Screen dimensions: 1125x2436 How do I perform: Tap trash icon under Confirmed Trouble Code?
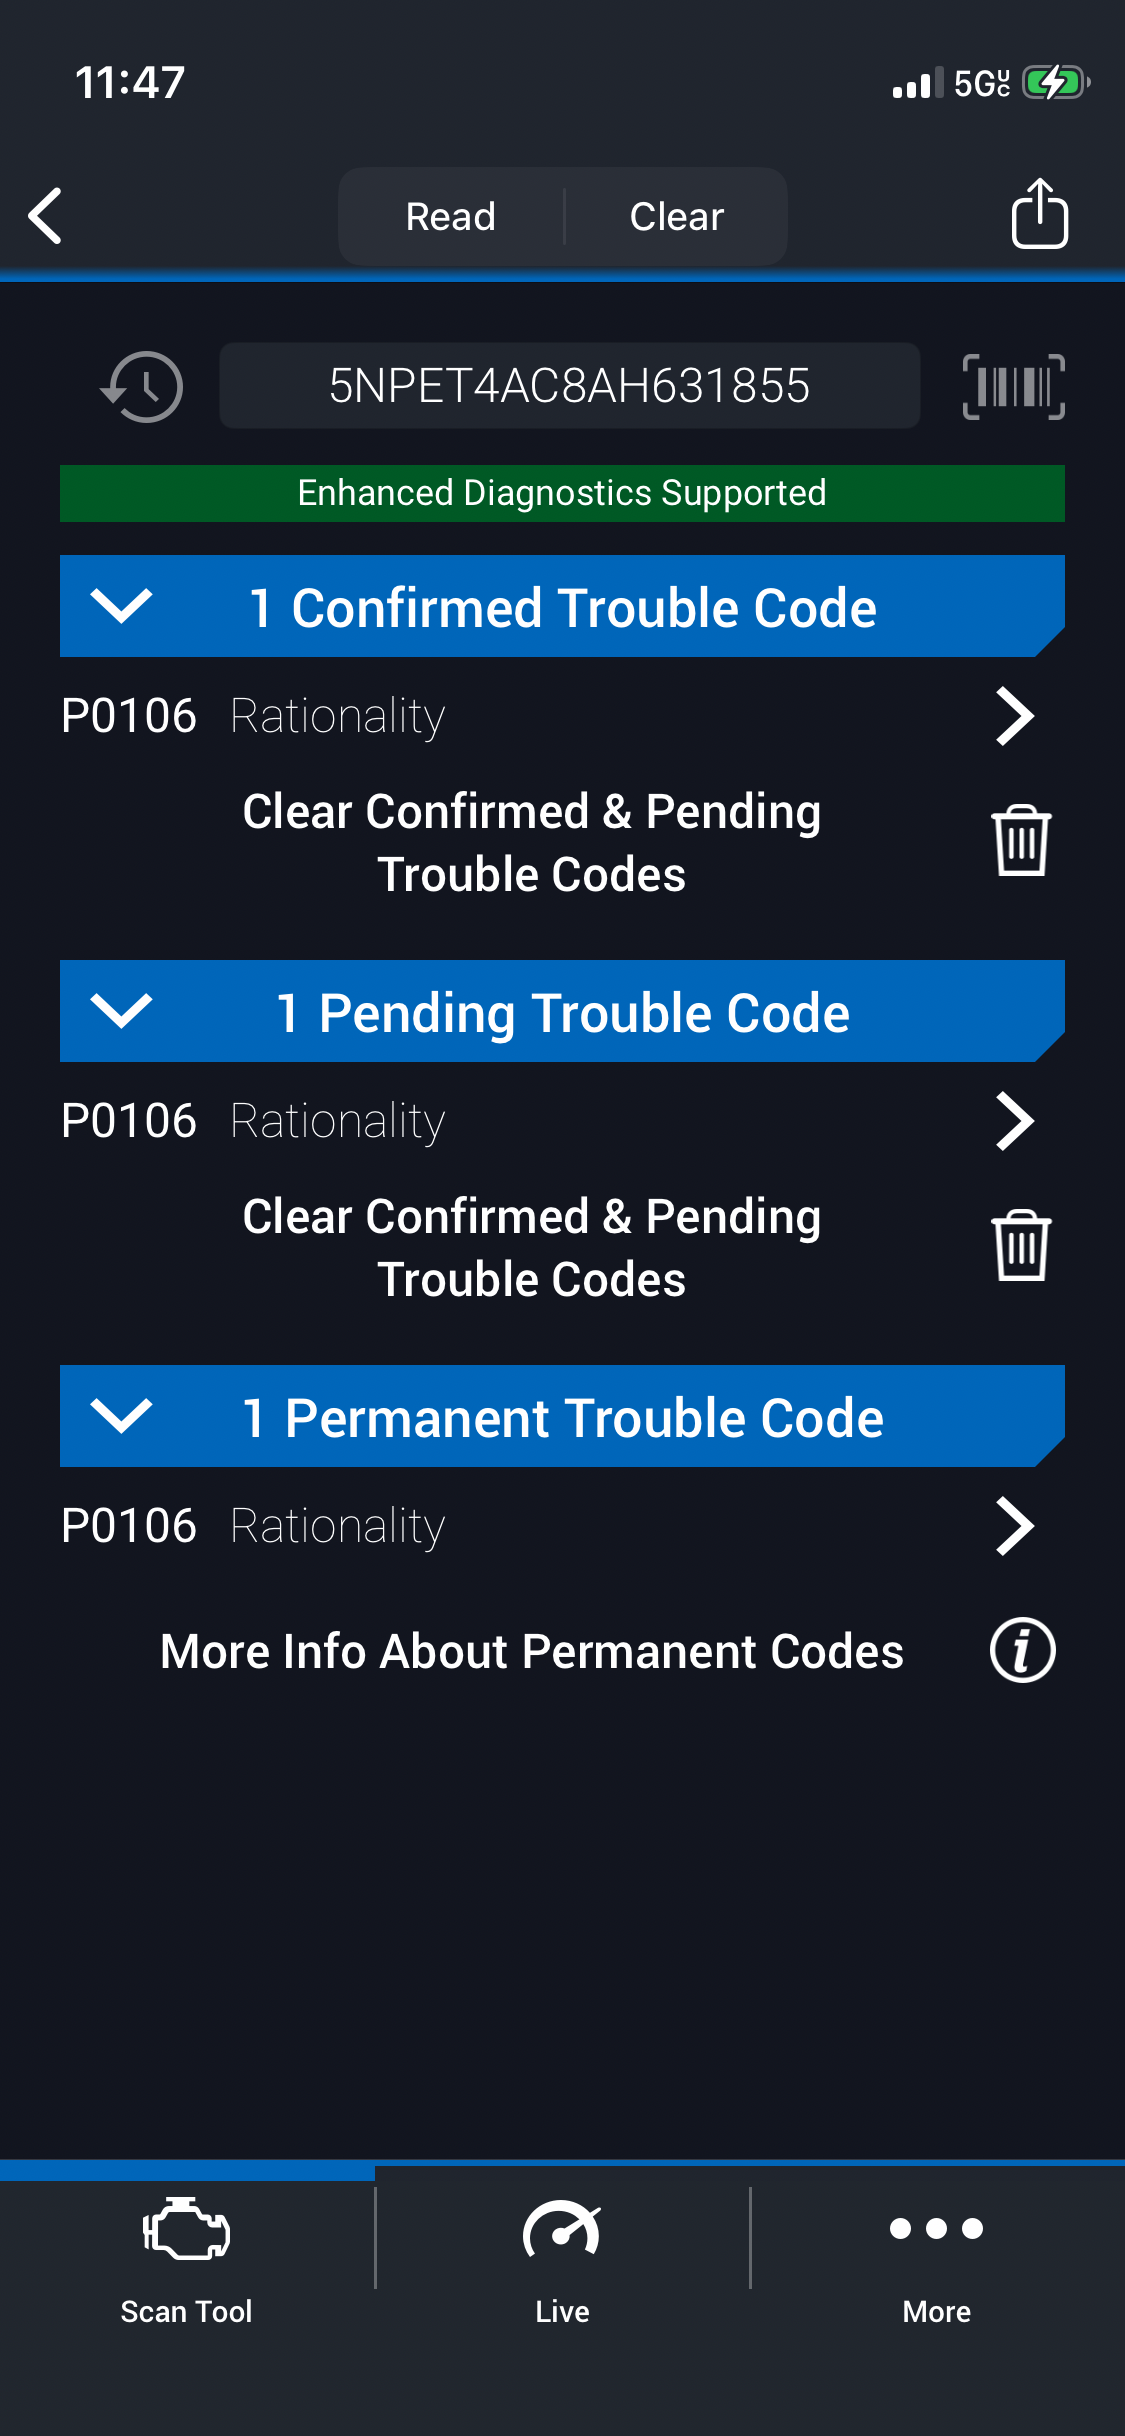pos(1020,841)
